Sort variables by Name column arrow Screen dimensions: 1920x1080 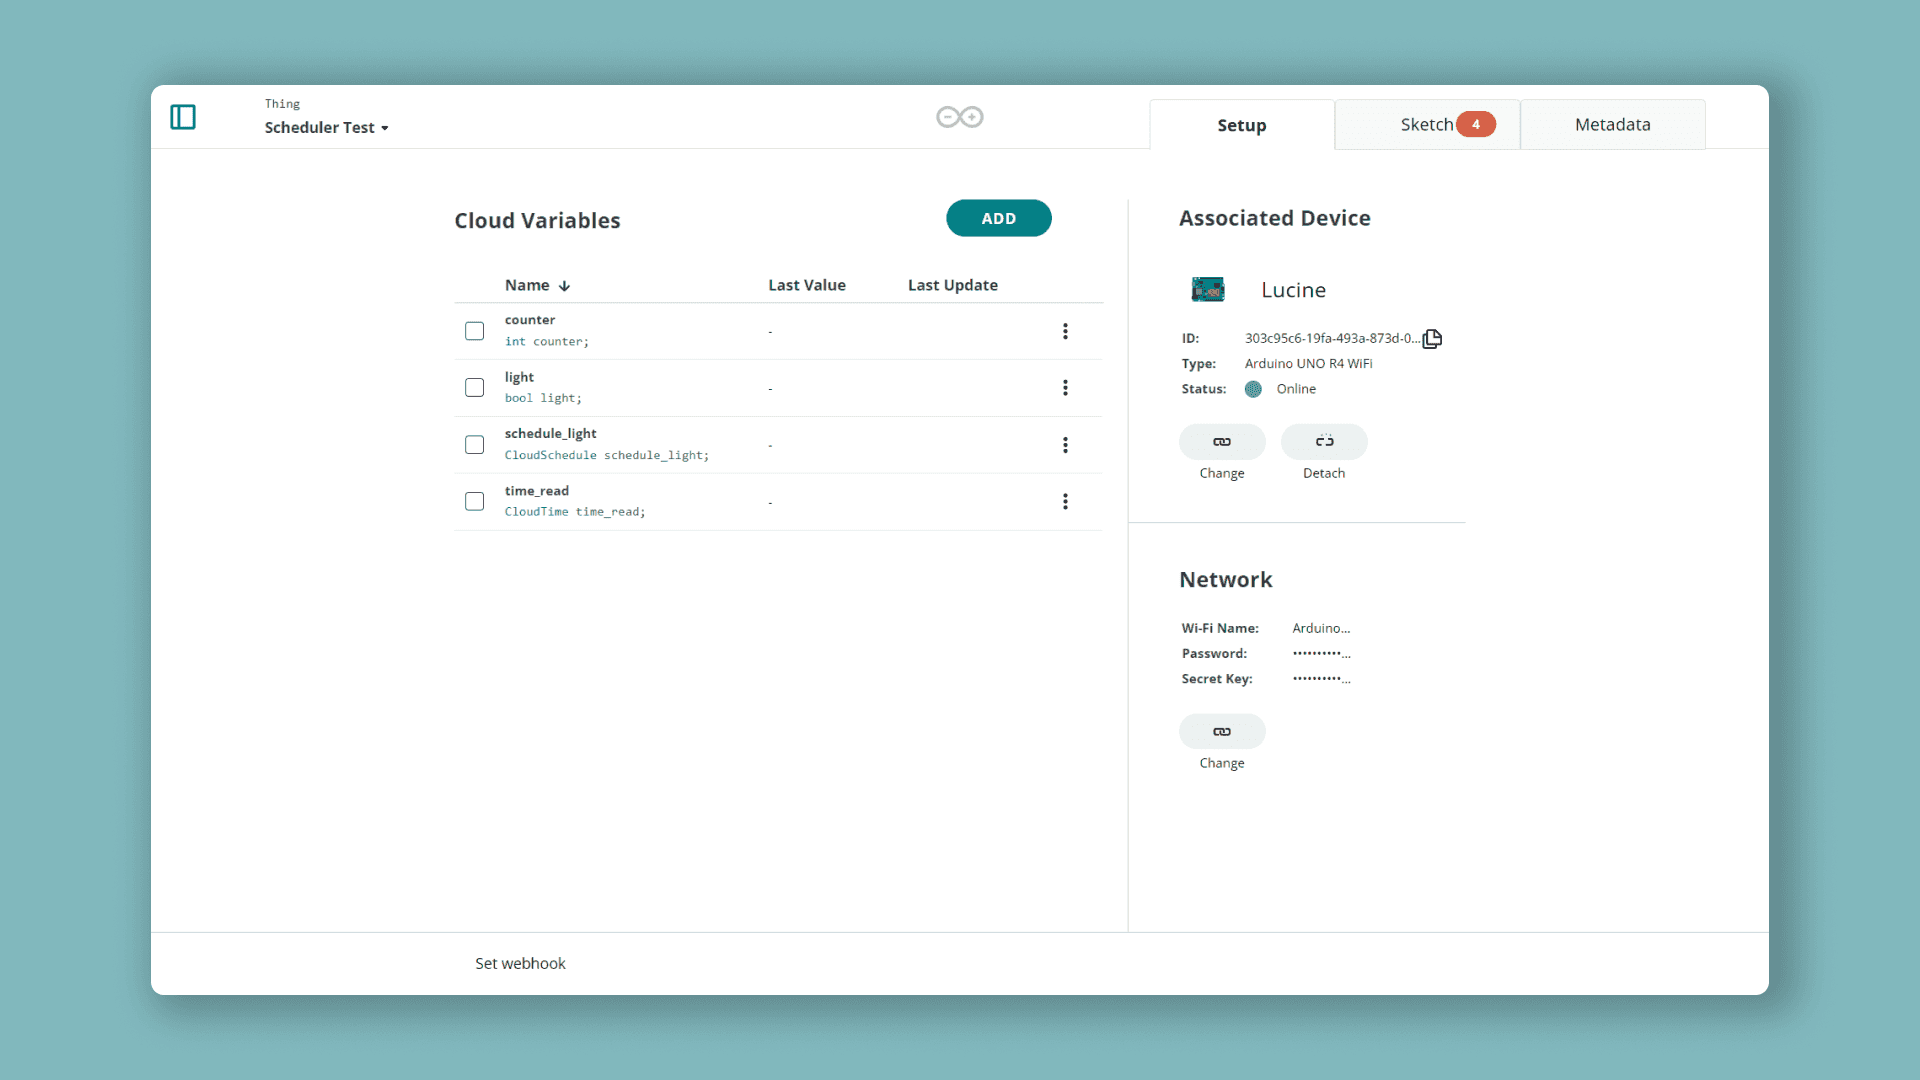[x=564, y=286]
